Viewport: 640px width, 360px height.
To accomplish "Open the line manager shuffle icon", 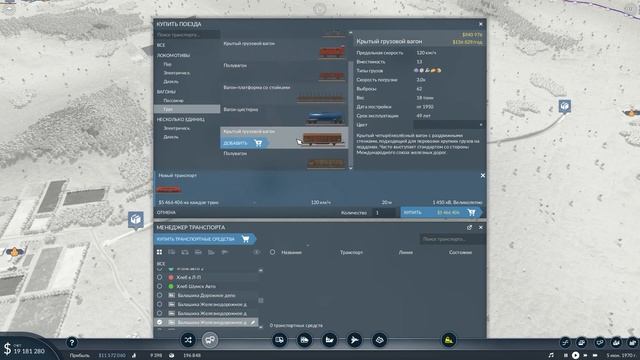I will point(188,340).
